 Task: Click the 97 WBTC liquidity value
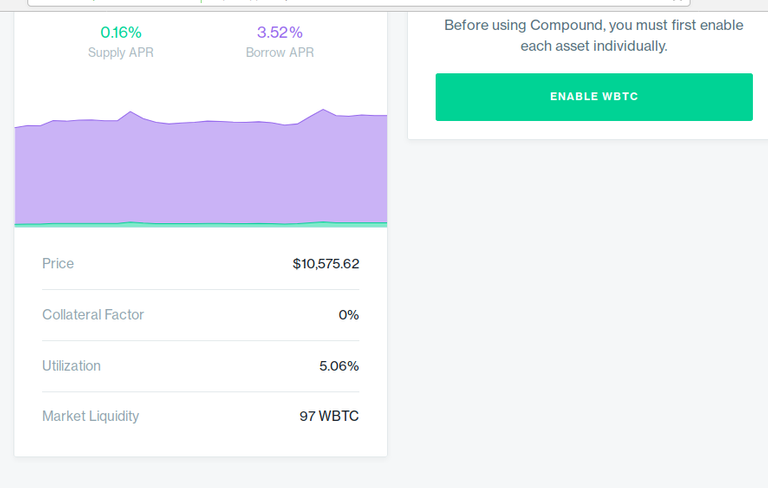pyautogui.click(x=329, y=416)
